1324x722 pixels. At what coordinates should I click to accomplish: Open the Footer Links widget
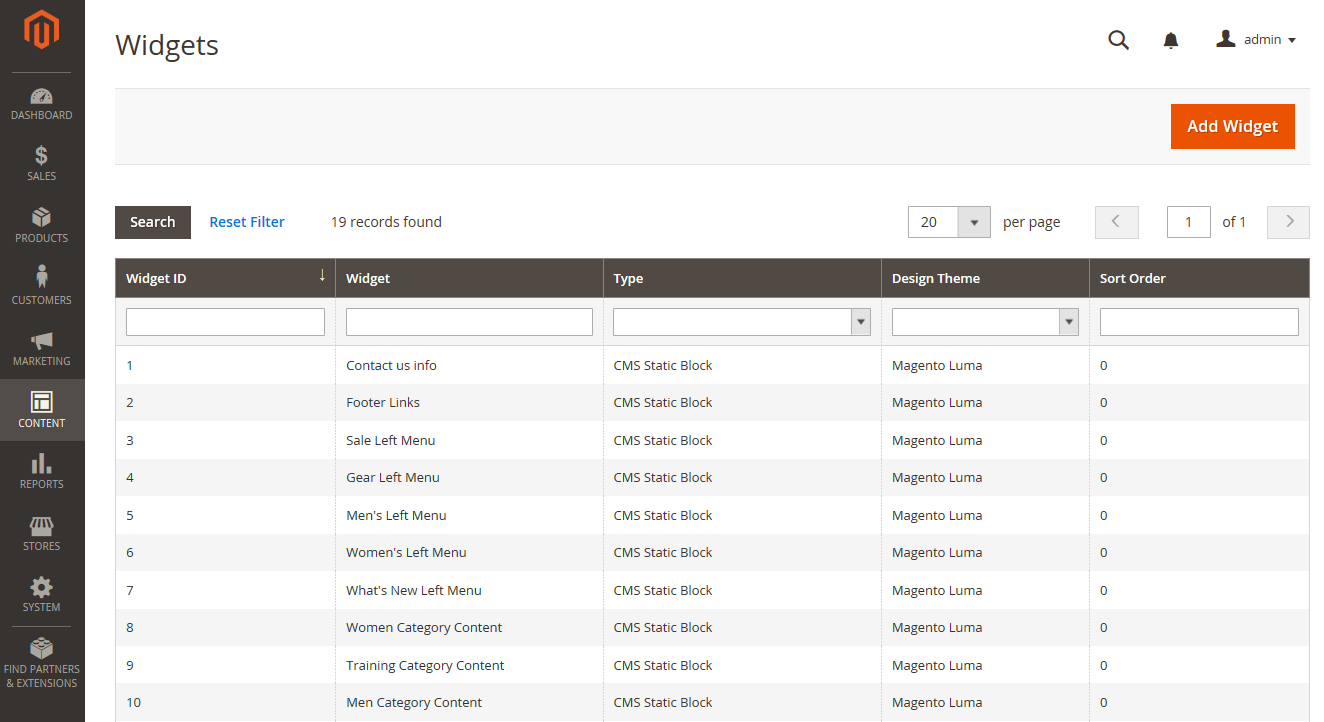pos(383,402)
